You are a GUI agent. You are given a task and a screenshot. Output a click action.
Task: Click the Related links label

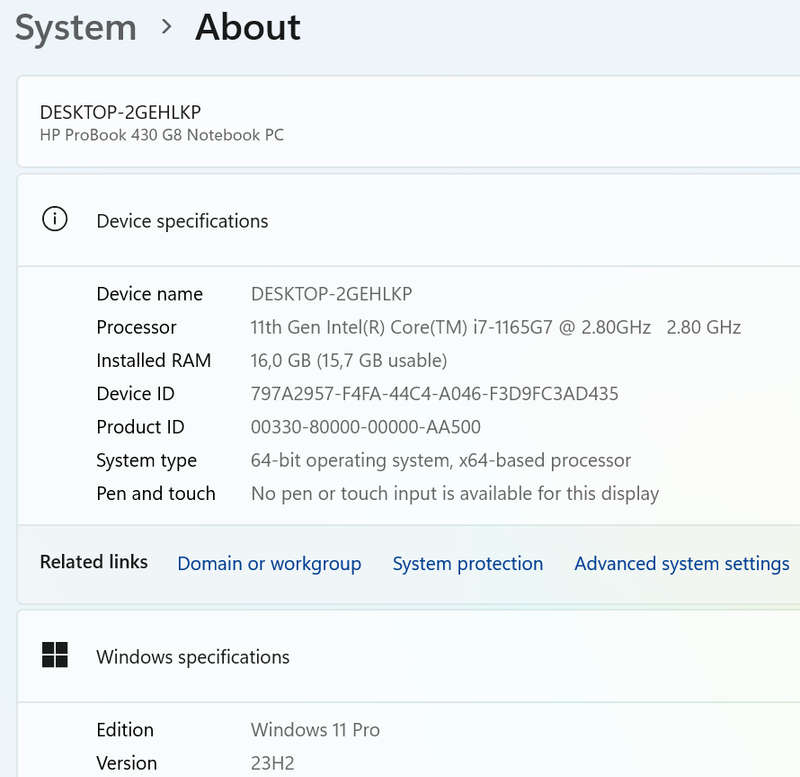tap(94, 562)
